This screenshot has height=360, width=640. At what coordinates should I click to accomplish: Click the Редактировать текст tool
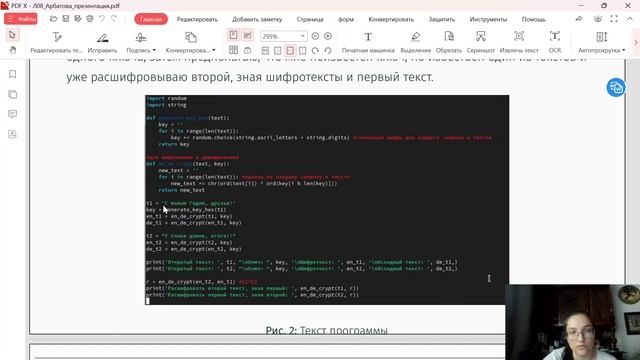pos(56,42)
